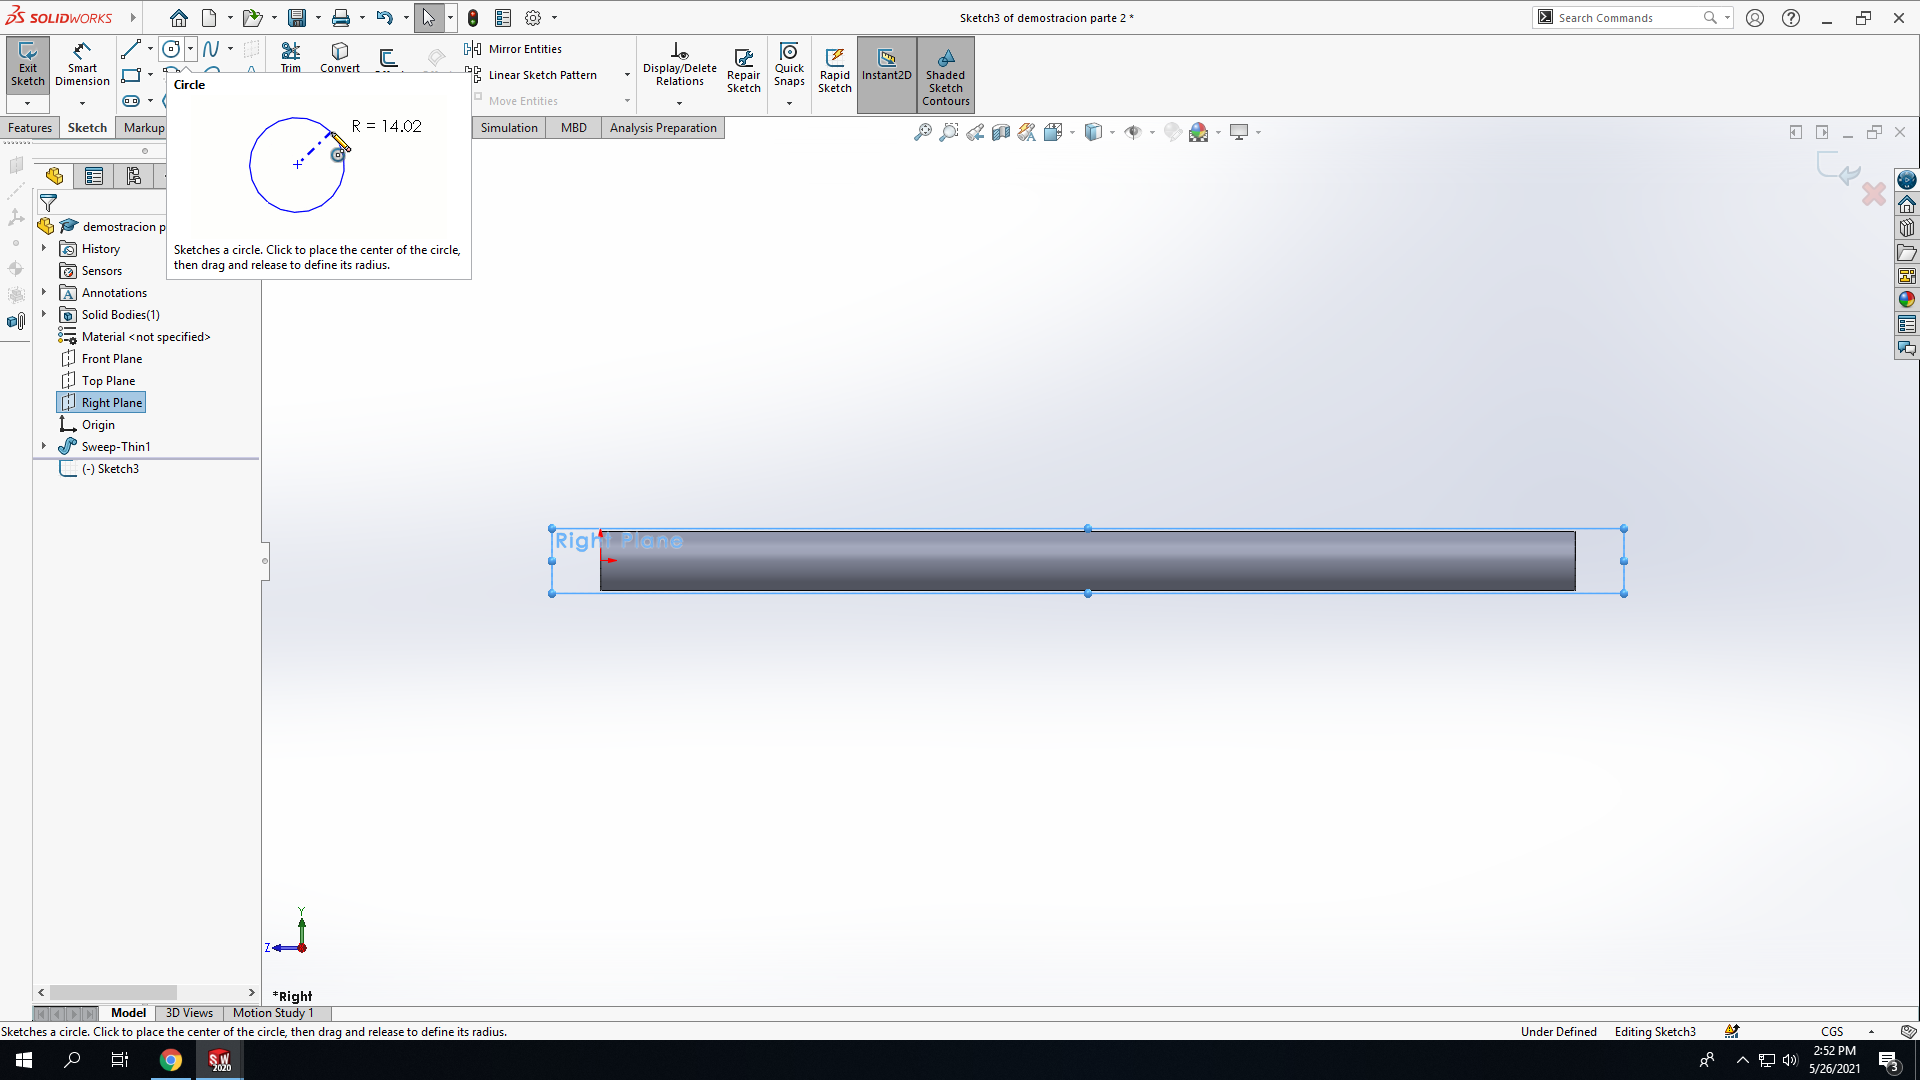Switch to Analysis Preparation tab
The height and width of the screenshot is (1080, 1920).
[663, 128]
